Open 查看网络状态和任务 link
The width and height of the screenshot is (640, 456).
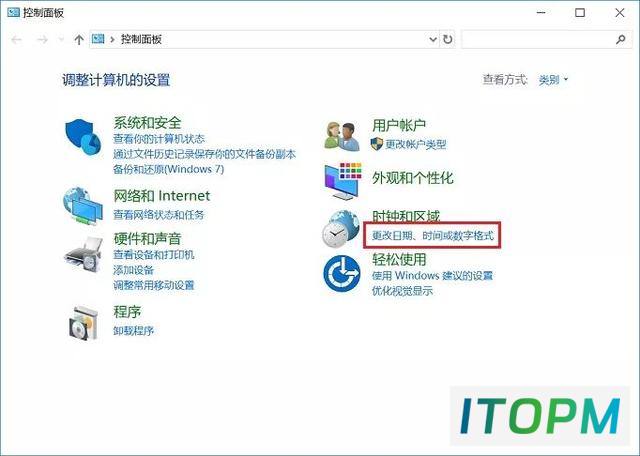(x=158, y=214)
